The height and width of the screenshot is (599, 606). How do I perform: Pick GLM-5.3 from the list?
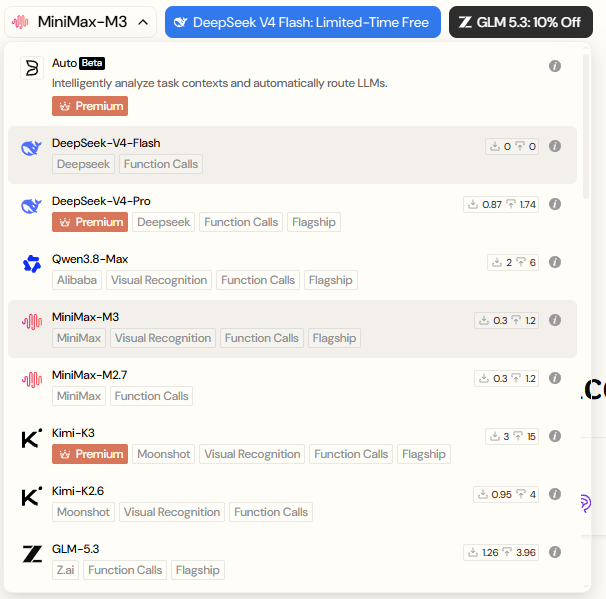coord(292,561)
